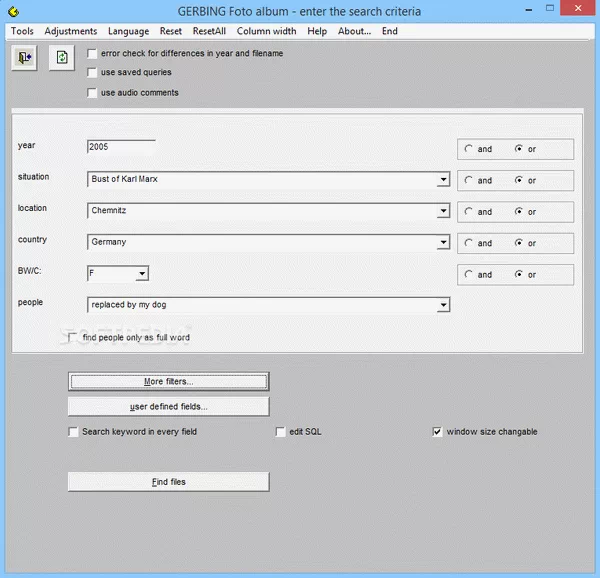Toggle the use saved queries checkbox
Image resolution: width=600 pixels, height=578 pixels.
(93, 73)
